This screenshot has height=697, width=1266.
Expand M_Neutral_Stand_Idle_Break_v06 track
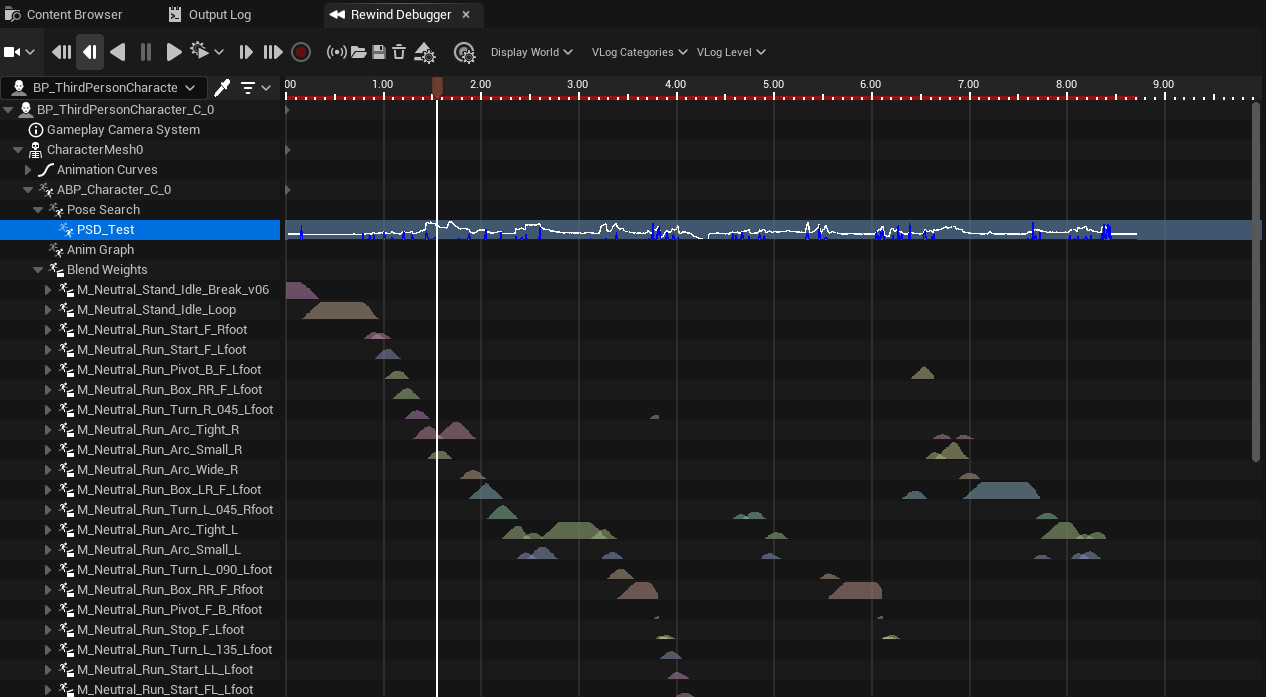point(48,290)
